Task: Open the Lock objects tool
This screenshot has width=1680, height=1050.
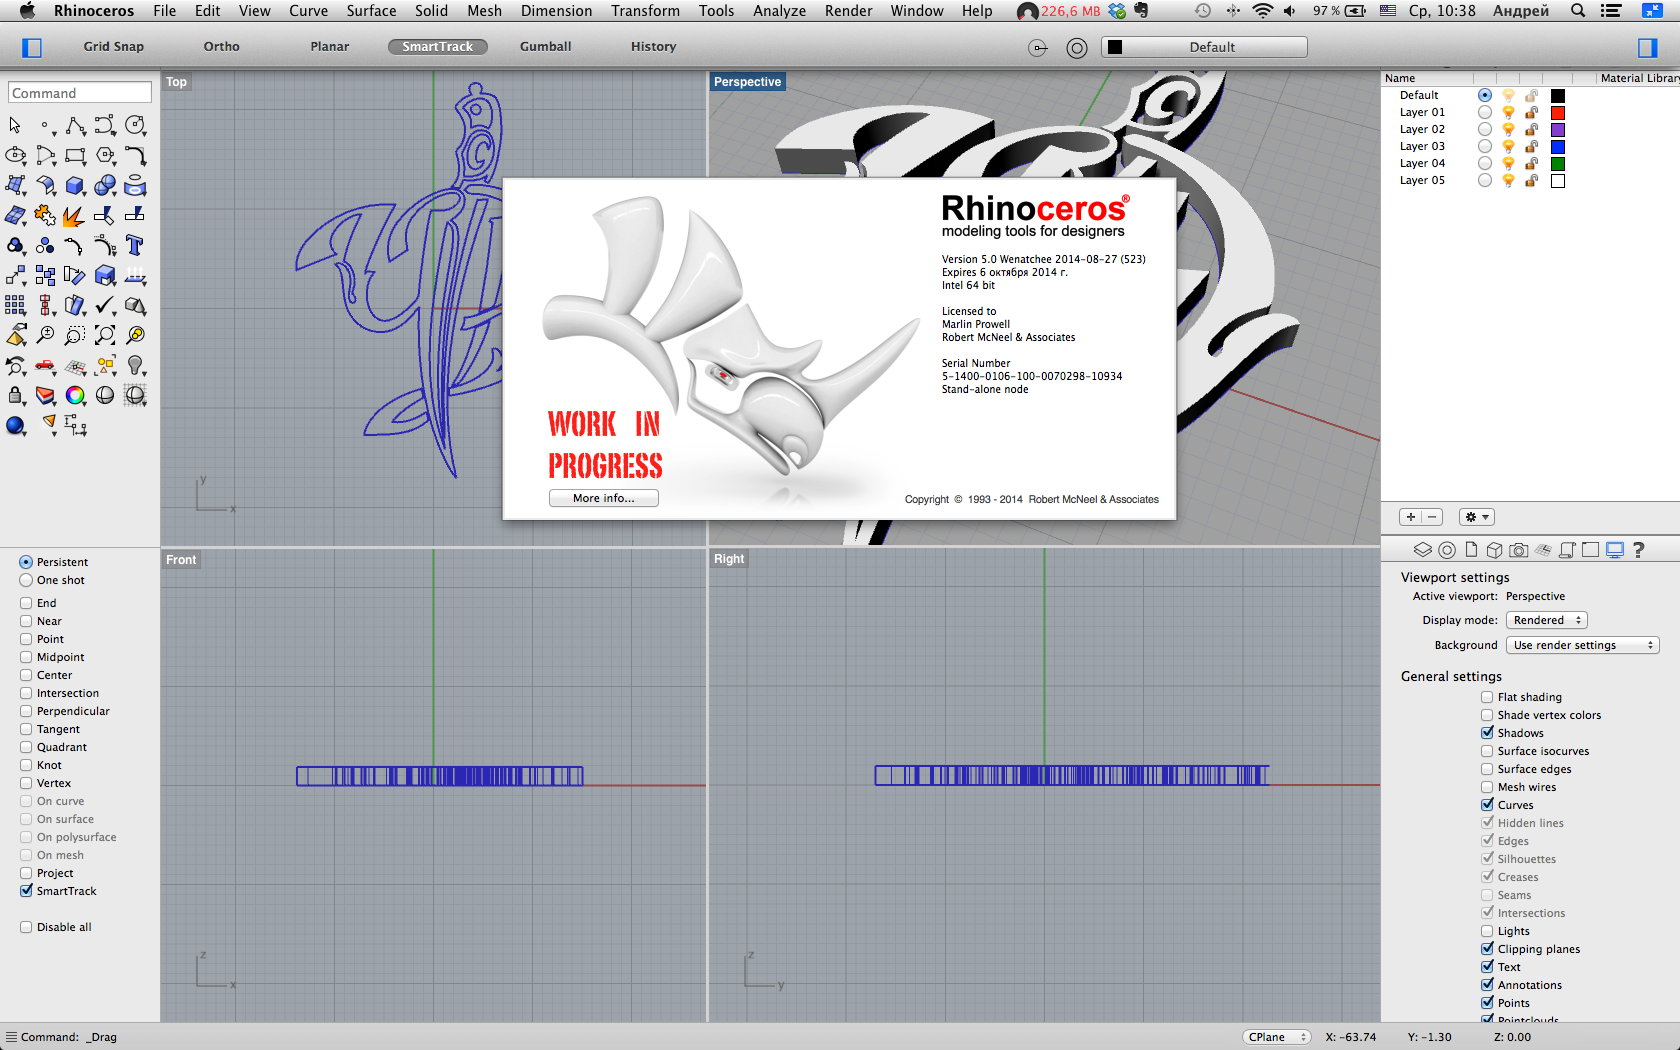Action: [15, 396]
